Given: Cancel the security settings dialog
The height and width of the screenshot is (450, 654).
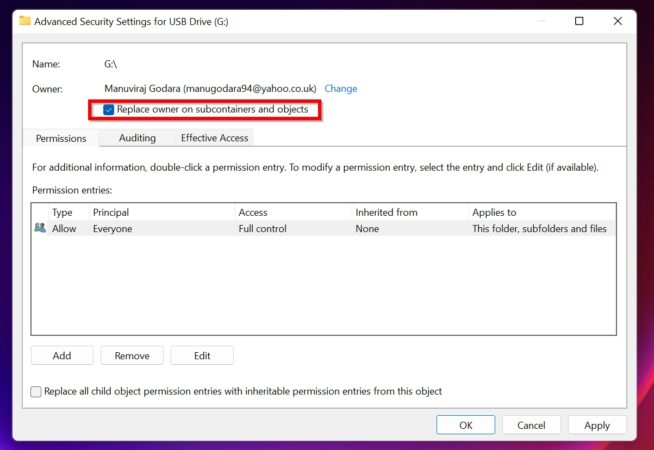Looking at the screenshot, I should (531, 425).
